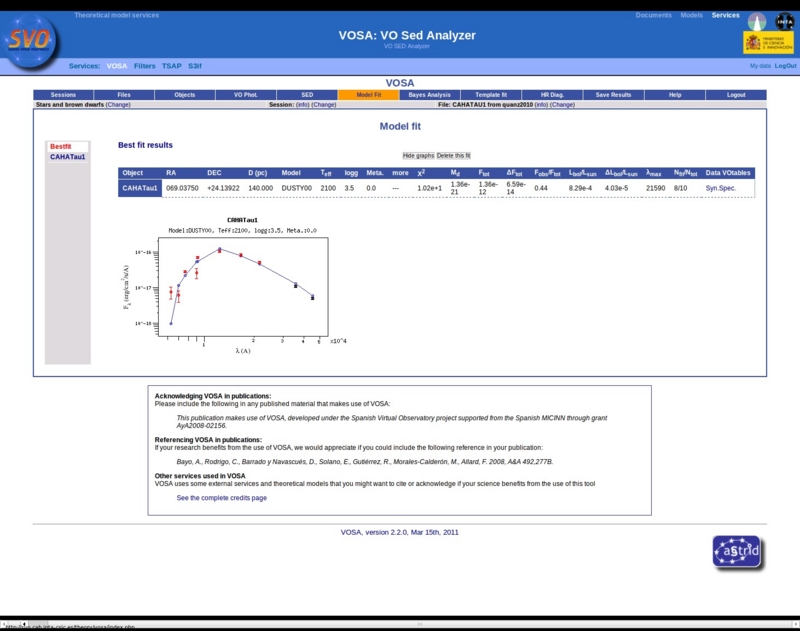Click the Data VOtables column header
This screenshot has width=800, height=631.
(728, 173)
